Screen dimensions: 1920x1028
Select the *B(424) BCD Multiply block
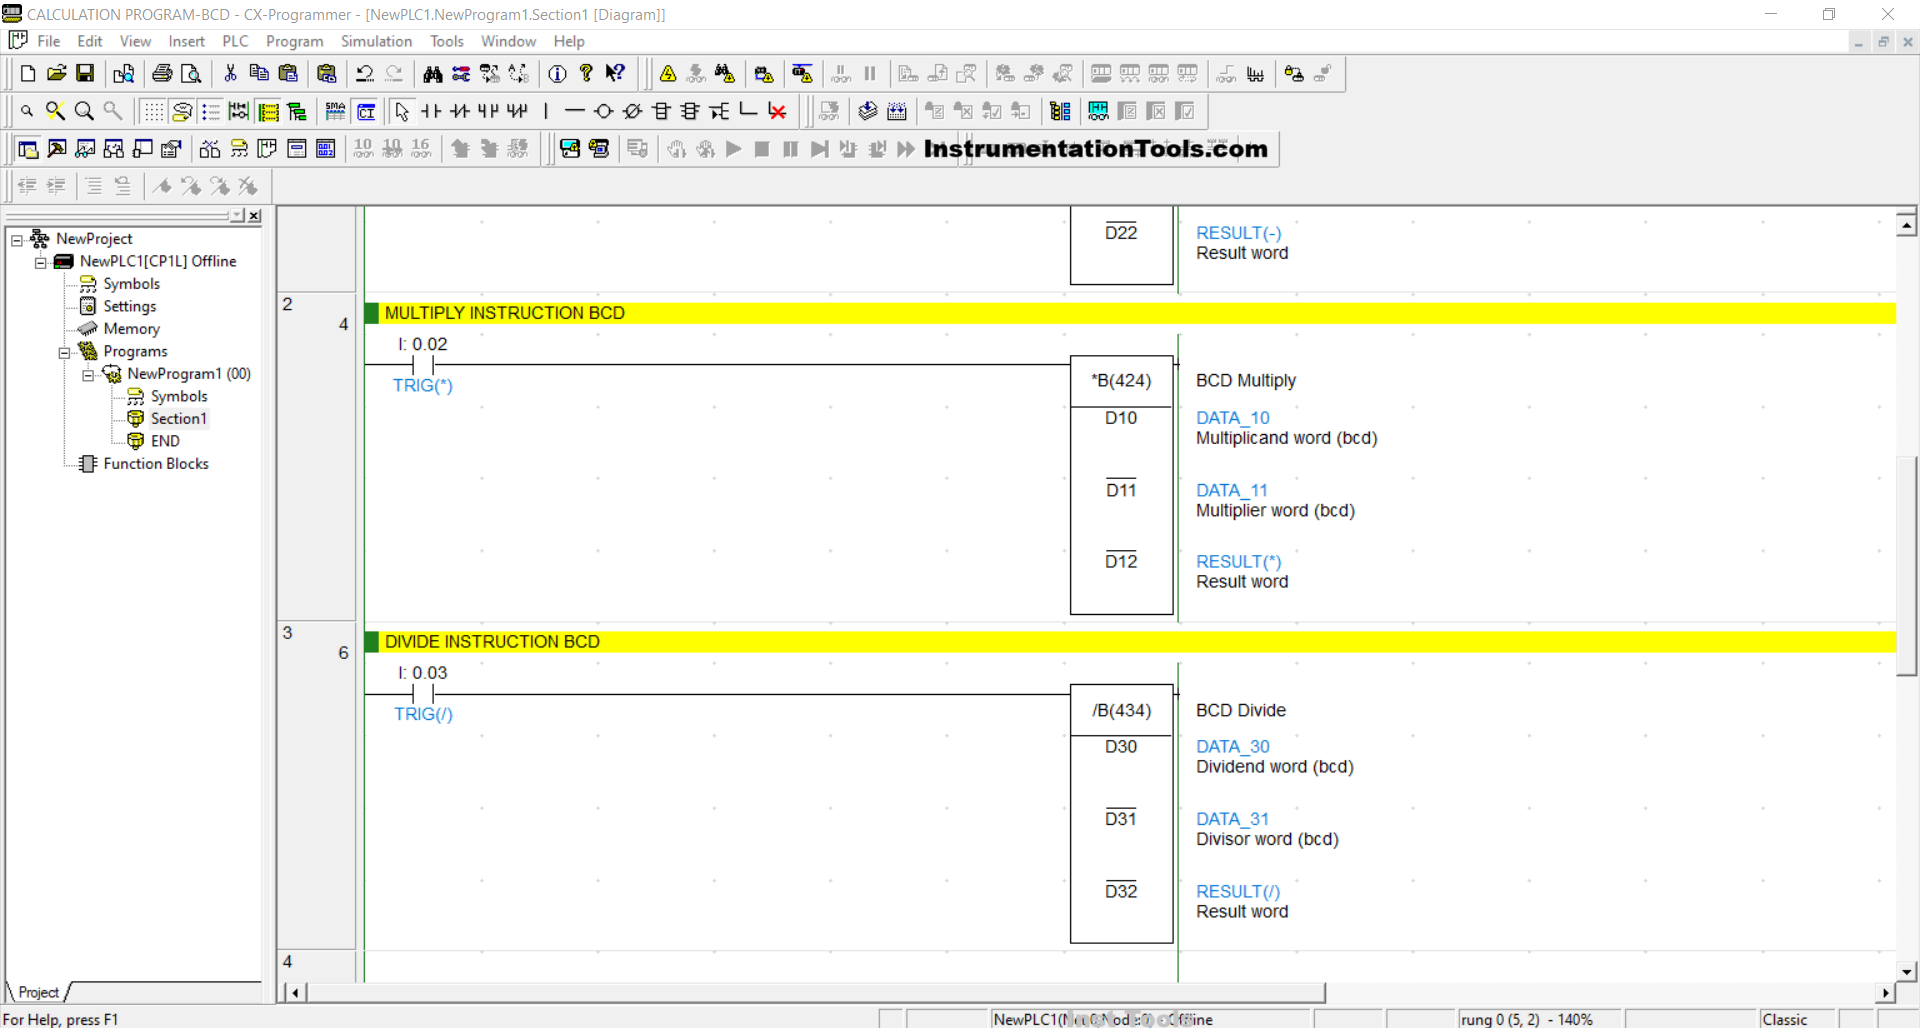[1121, 485]
